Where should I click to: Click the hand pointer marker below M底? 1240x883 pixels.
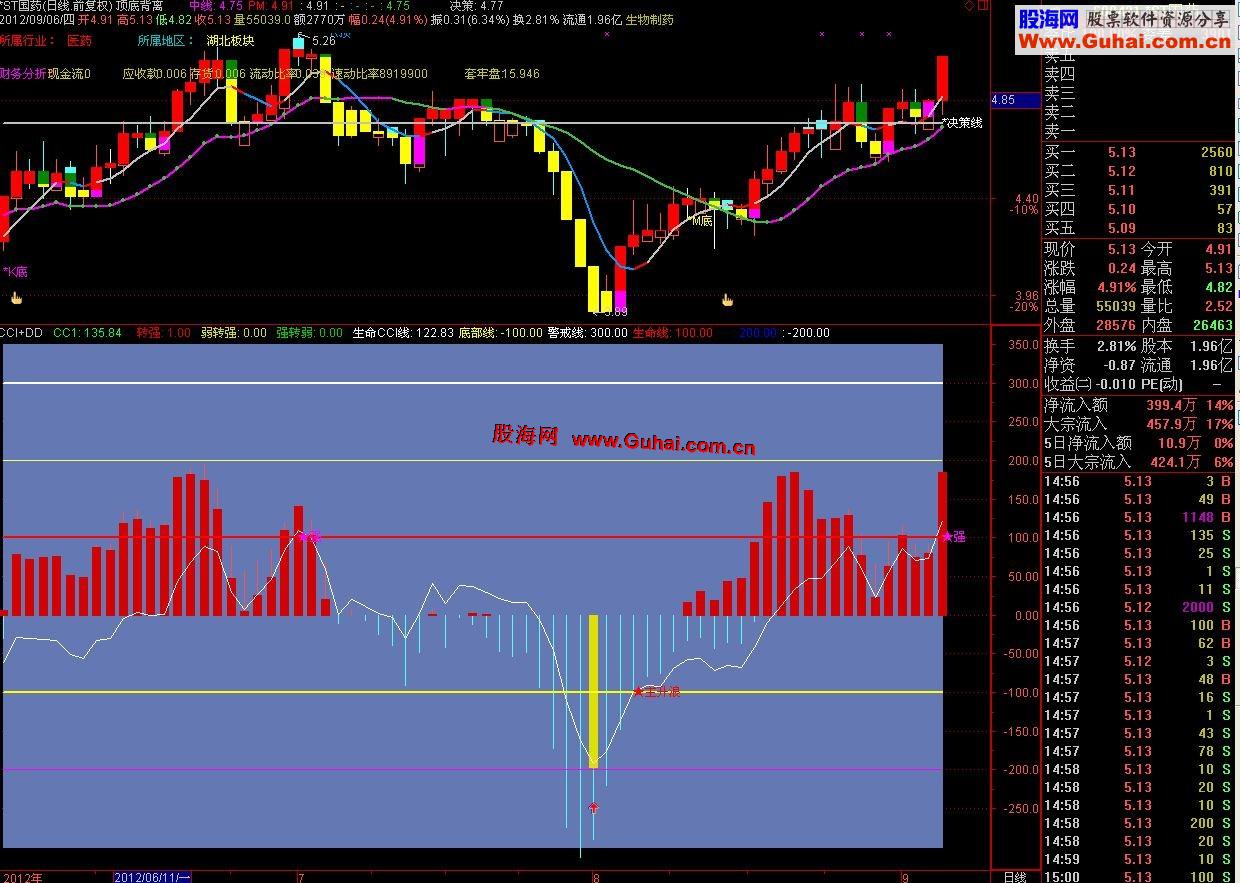click(728, 298)
